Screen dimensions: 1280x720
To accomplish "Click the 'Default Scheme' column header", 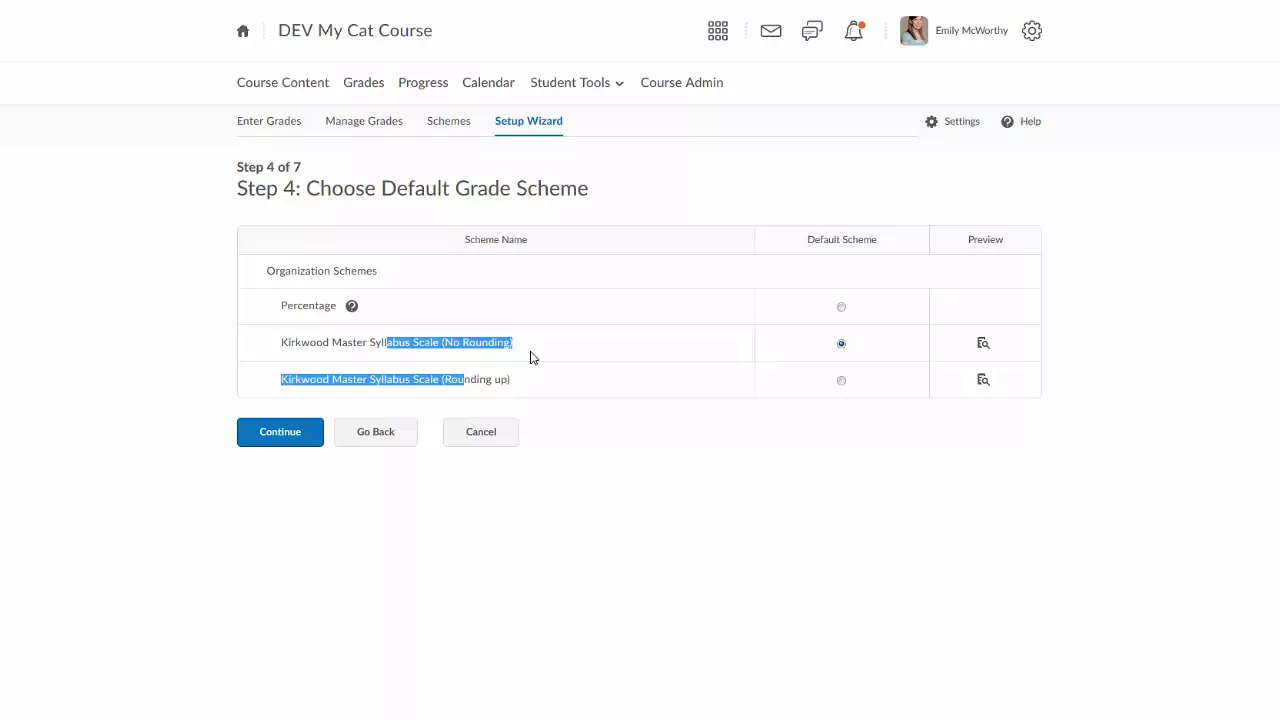I will (842, 240).
